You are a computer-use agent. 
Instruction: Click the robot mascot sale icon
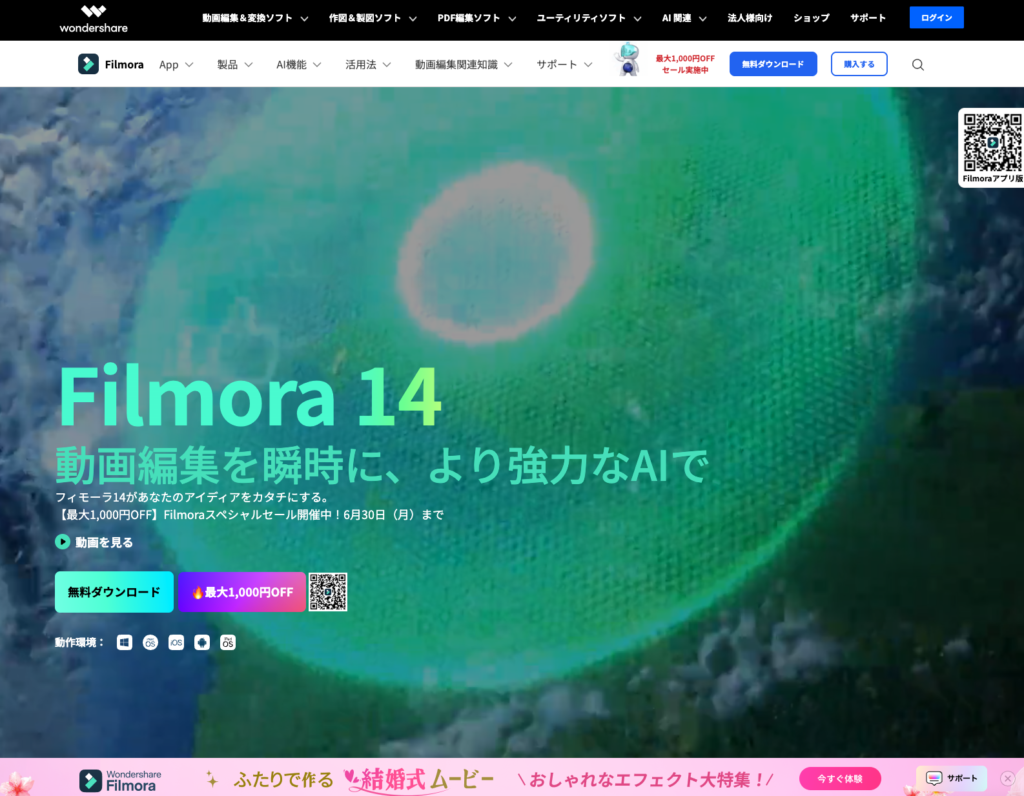[x=627, y=60]
